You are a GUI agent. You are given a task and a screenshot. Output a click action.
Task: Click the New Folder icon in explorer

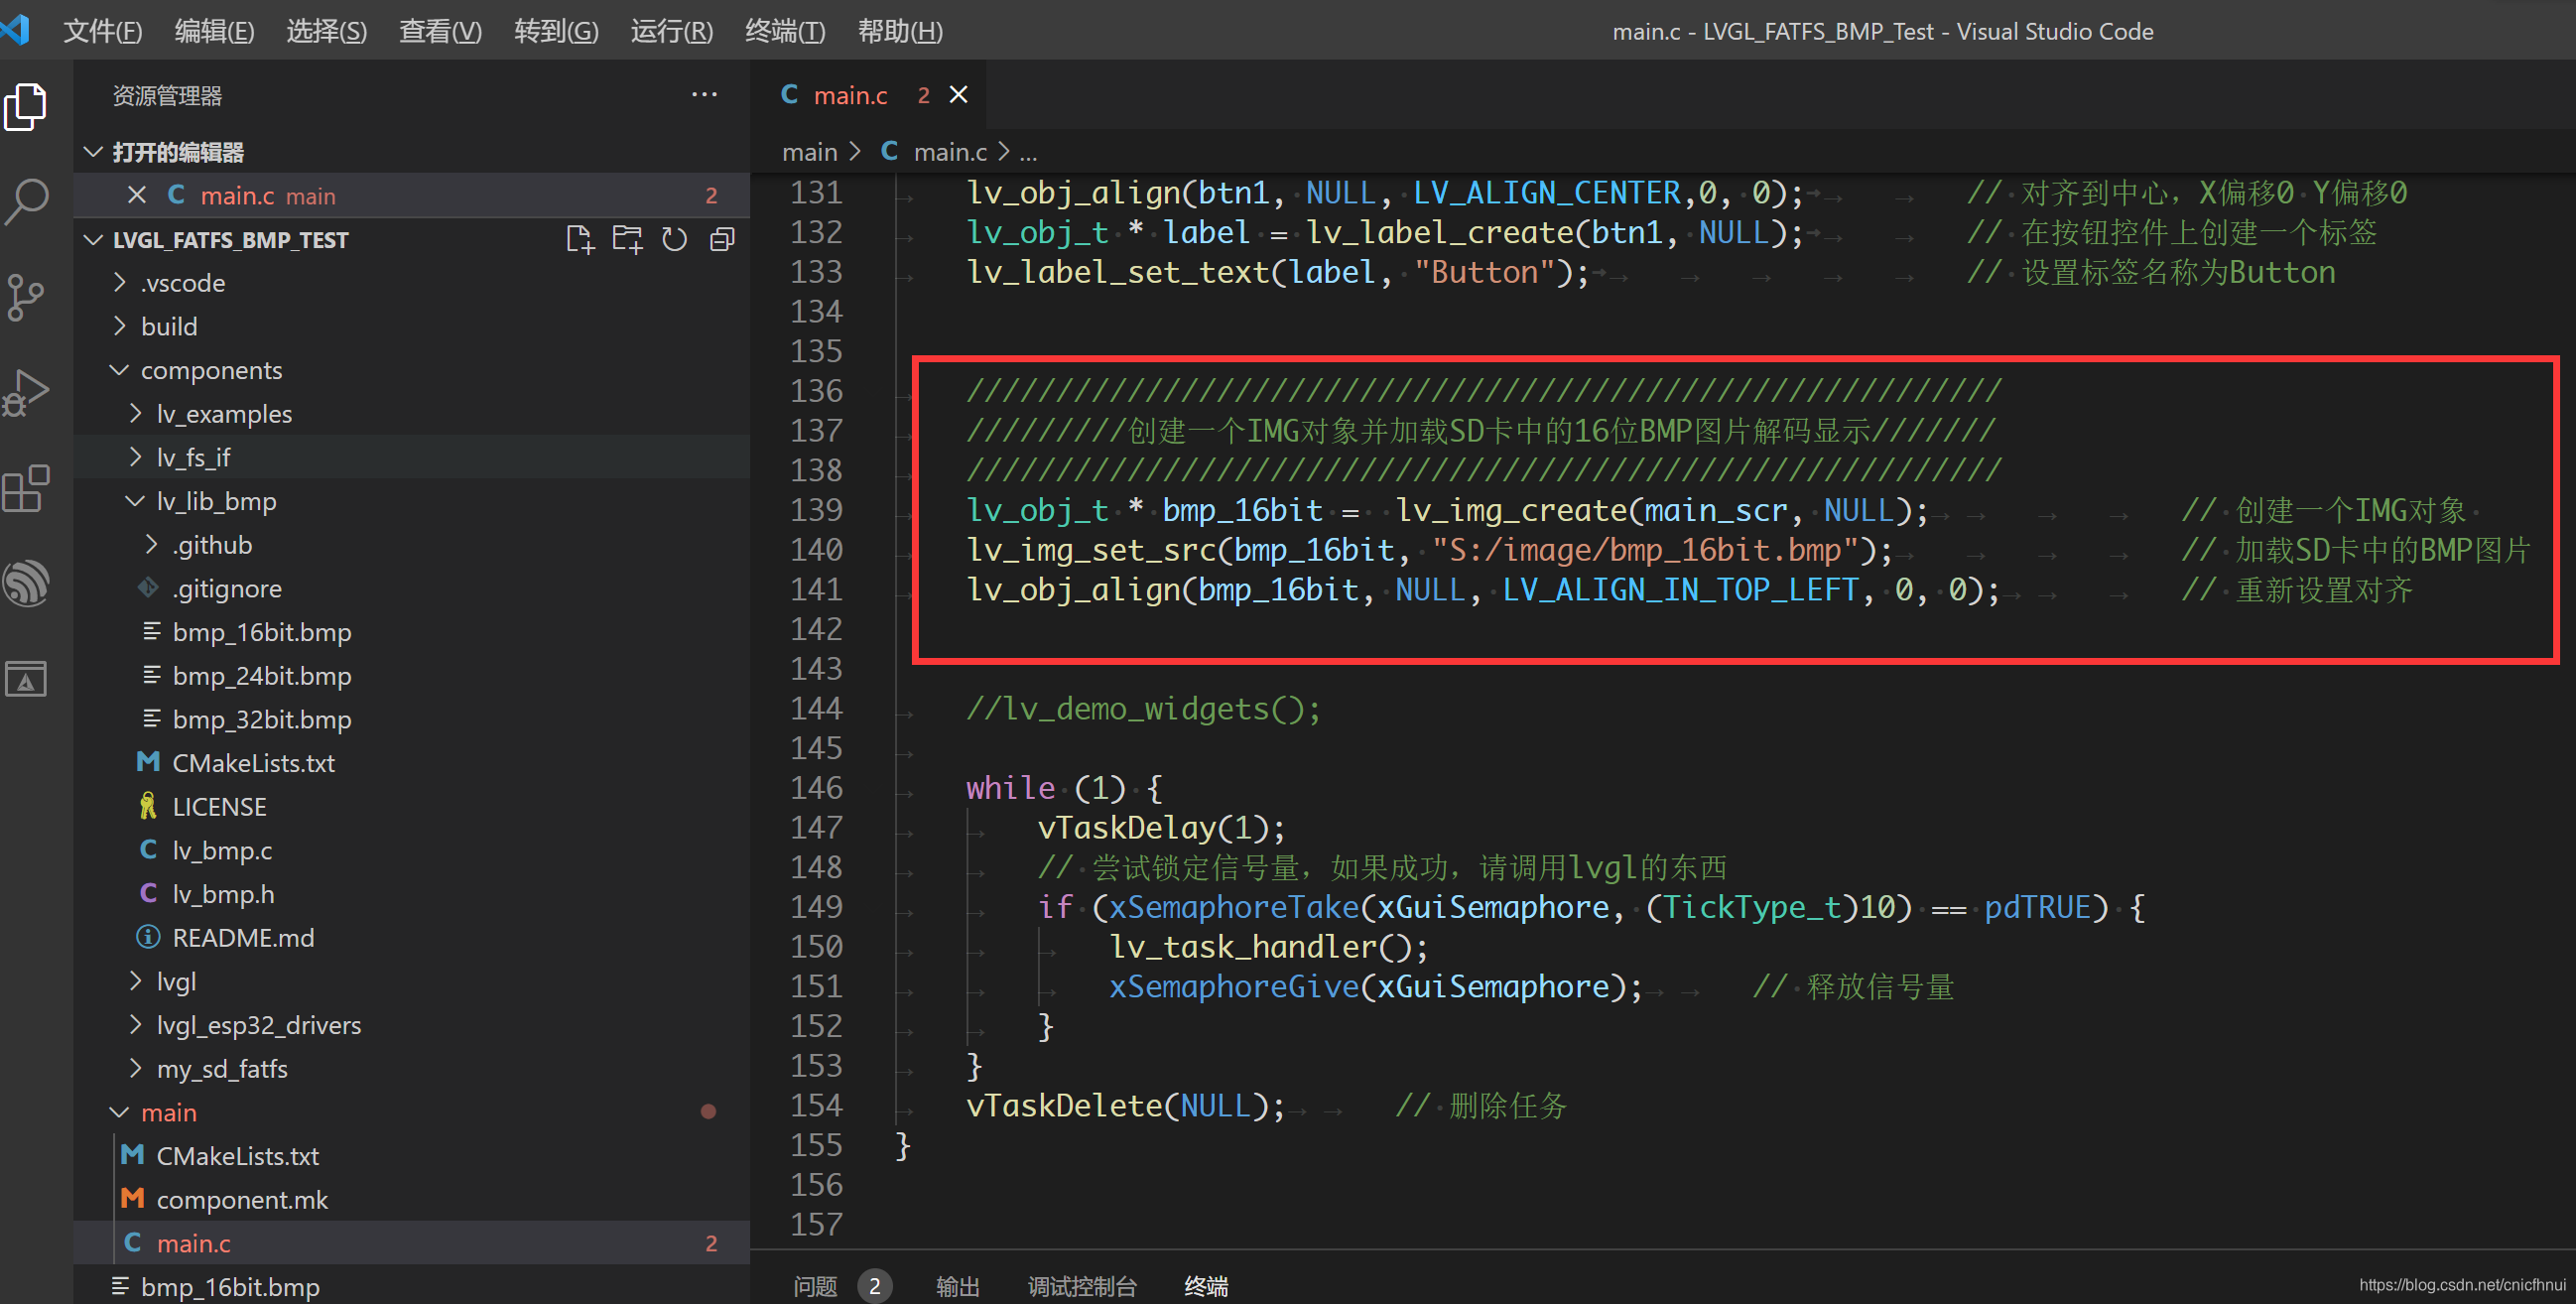pyautogui.click(x=627, y=240)
